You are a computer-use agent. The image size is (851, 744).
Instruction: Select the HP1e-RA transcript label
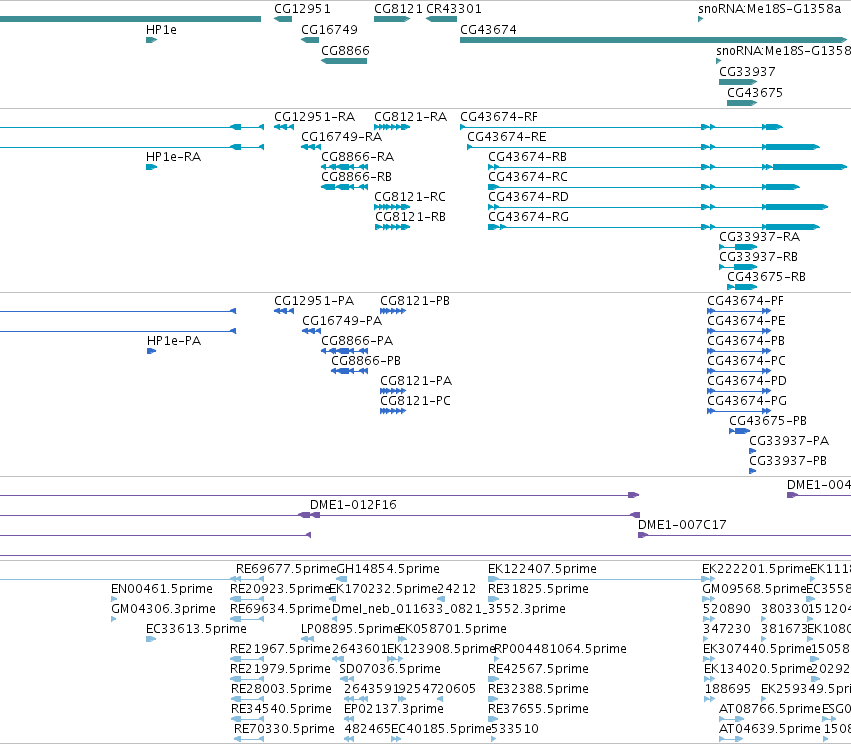173,157
